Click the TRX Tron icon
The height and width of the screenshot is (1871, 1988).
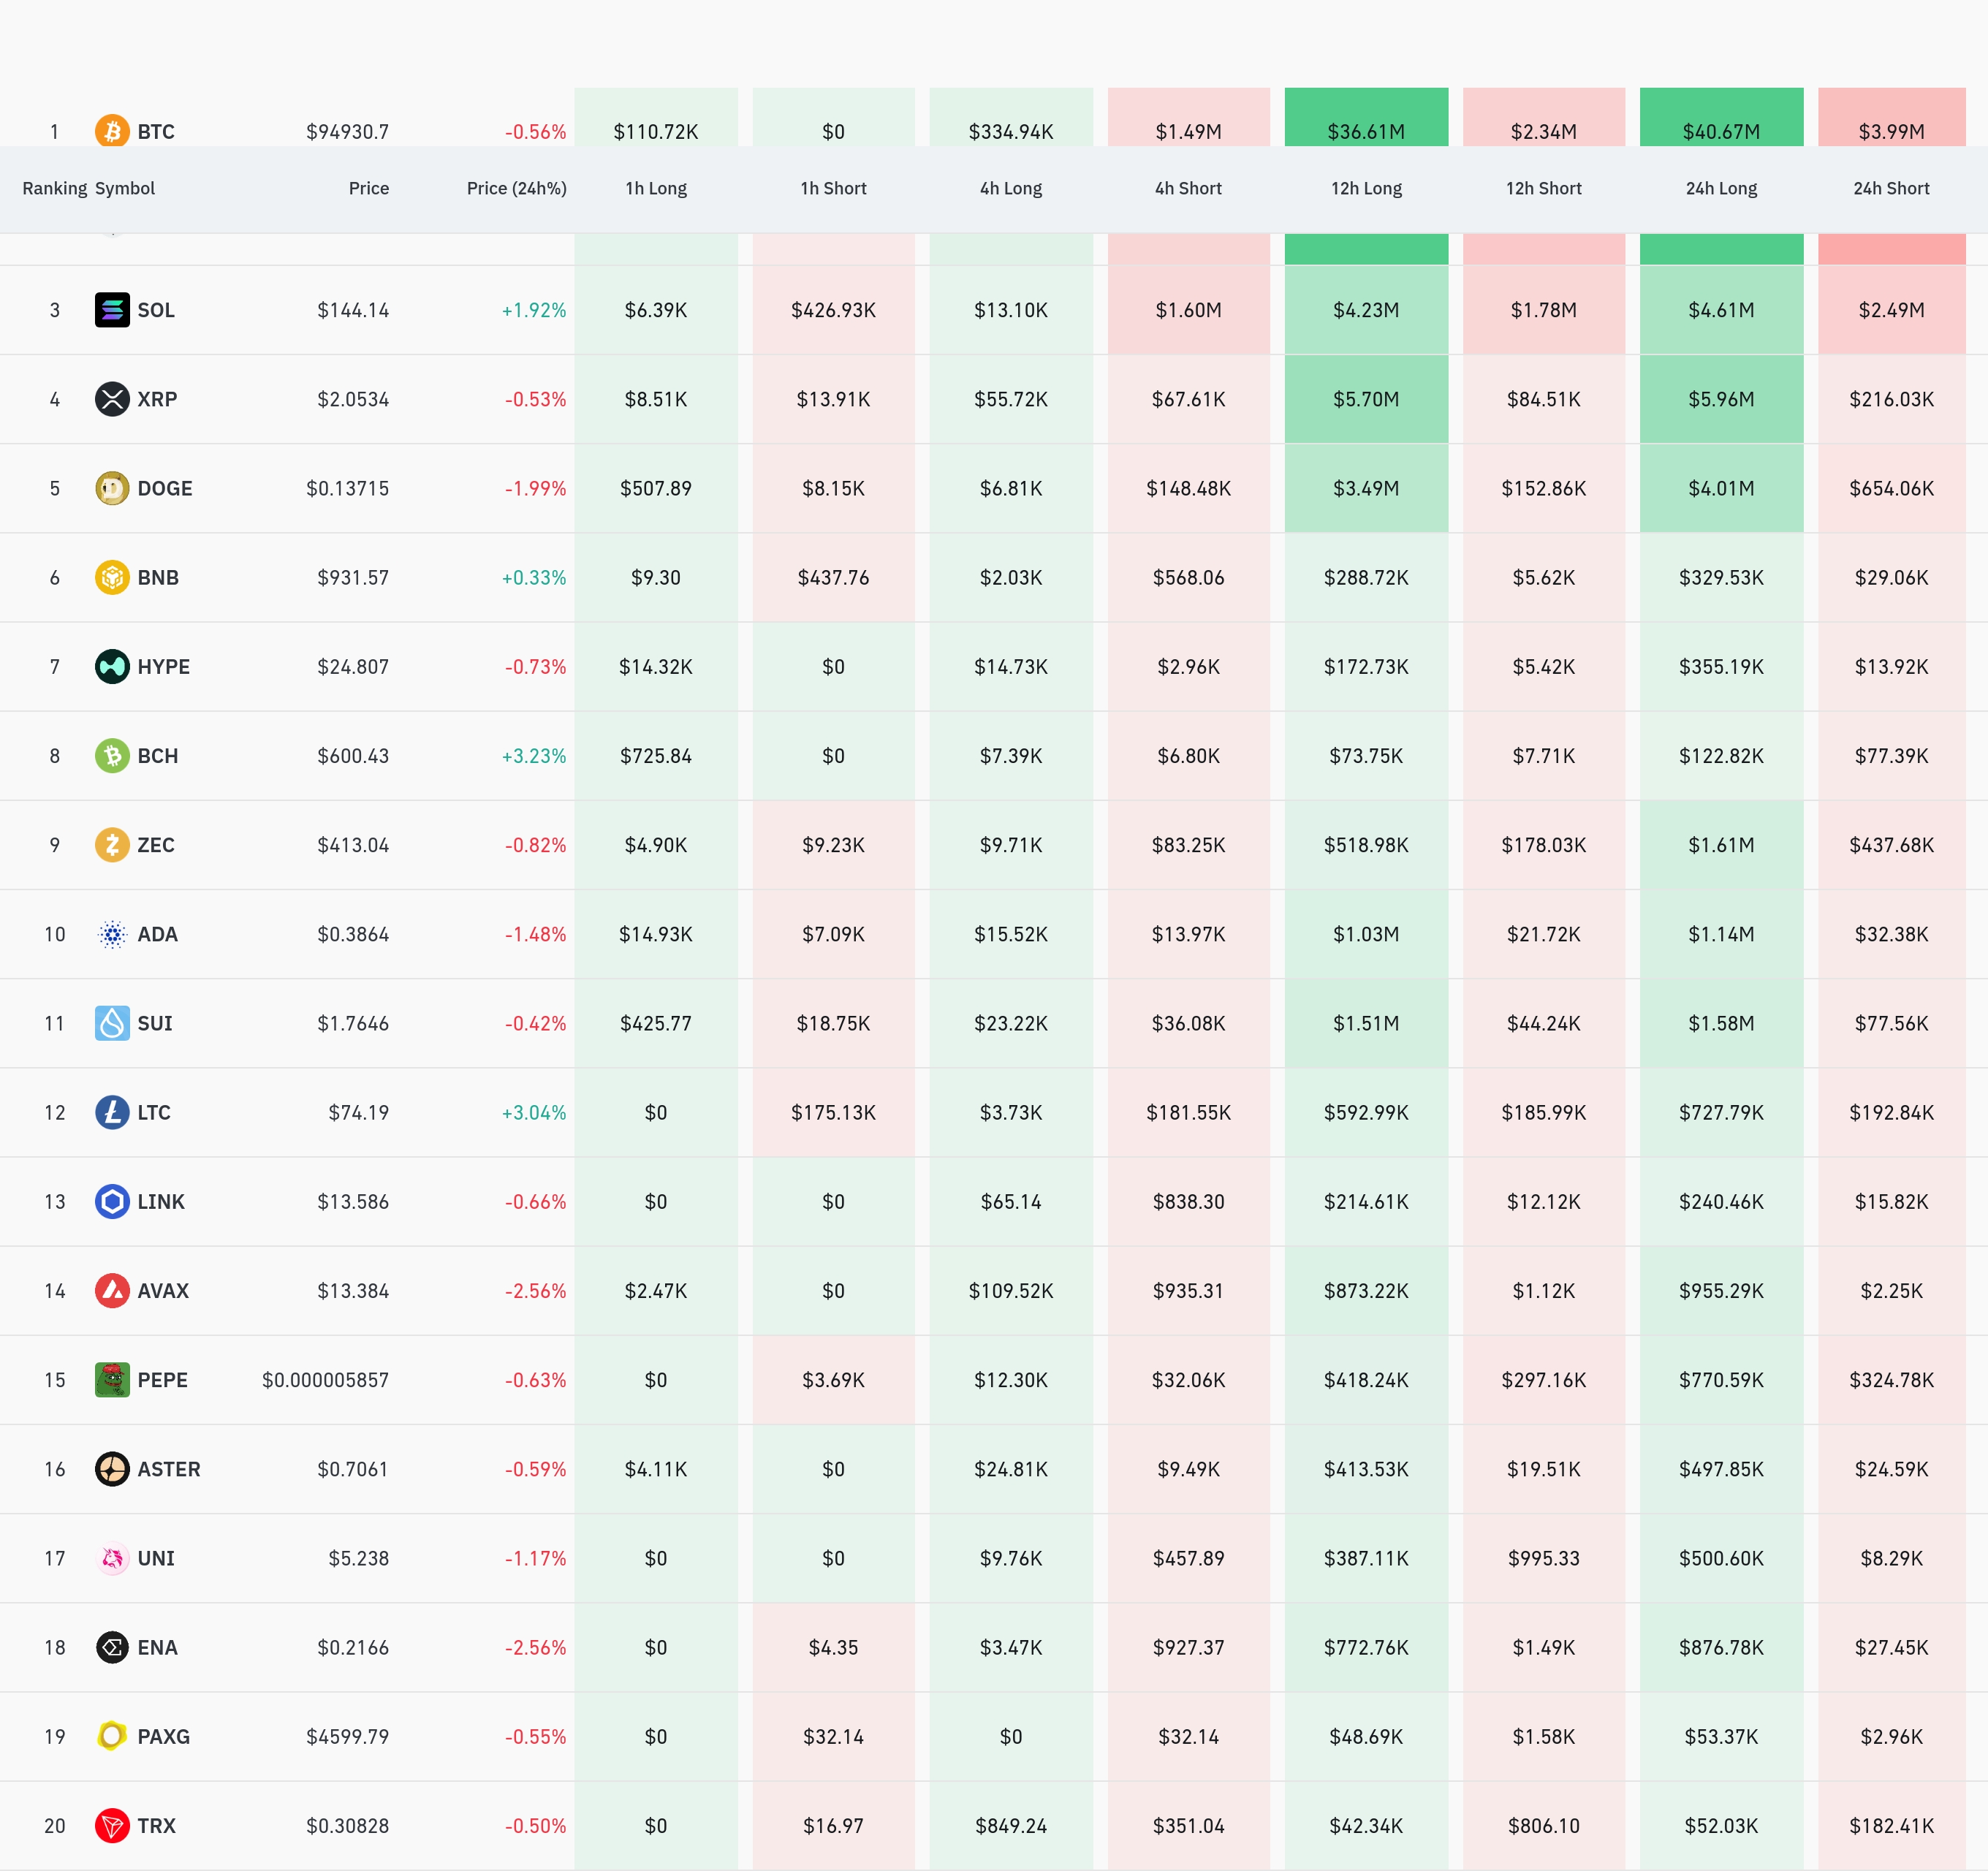click(112, 1826)
